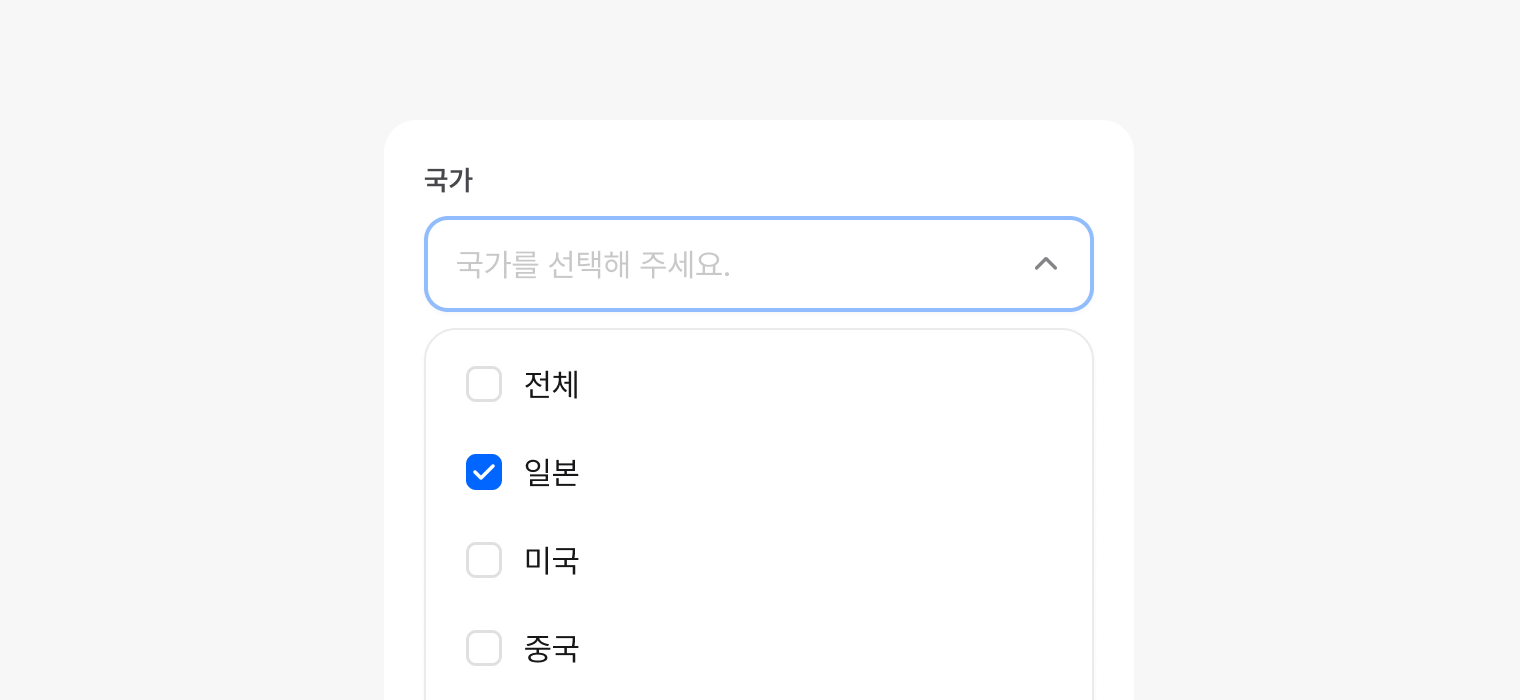Click the 국가 field label
Viewport: 1520px width, 700px height.
[x=448, y=180]
